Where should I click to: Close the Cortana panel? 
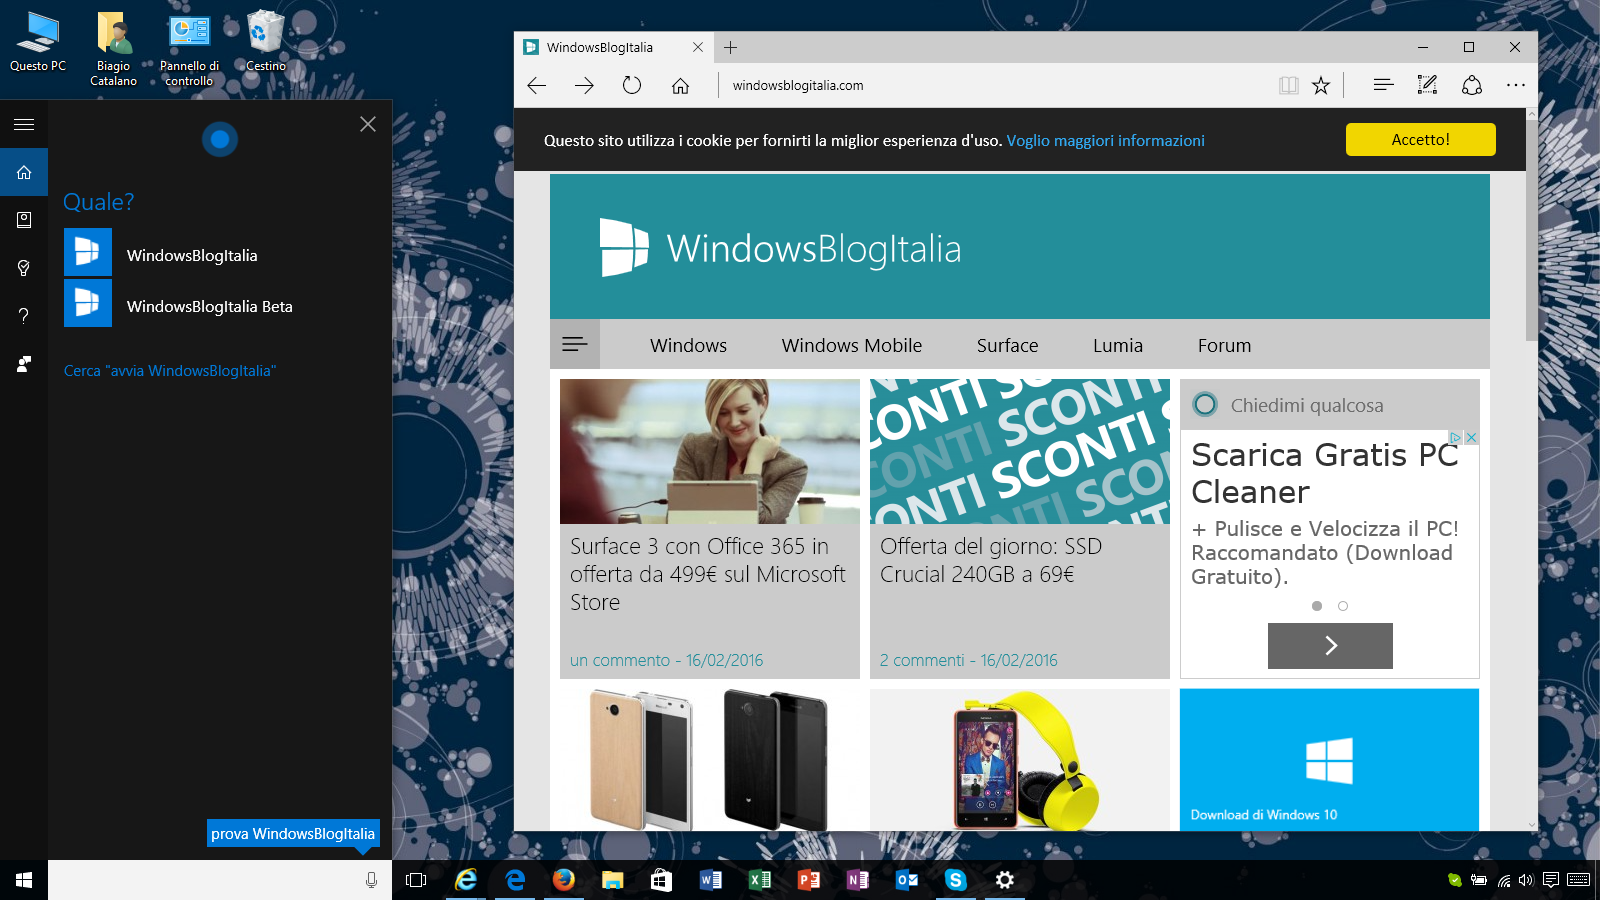(x=368, y=124)
